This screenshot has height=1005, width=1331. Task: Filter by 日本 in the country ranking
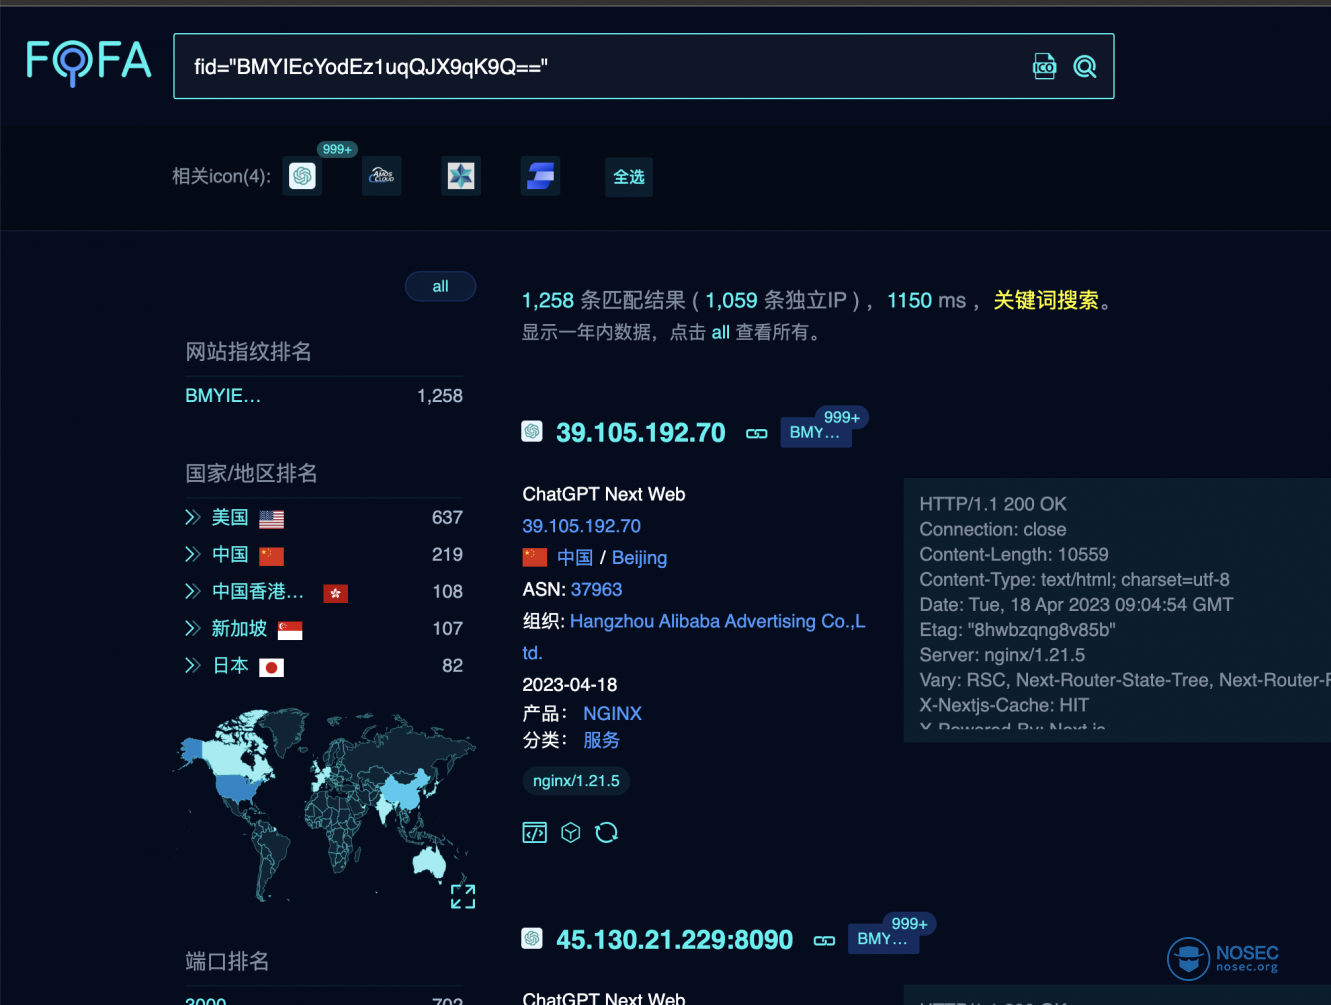[x=231, y=665]
